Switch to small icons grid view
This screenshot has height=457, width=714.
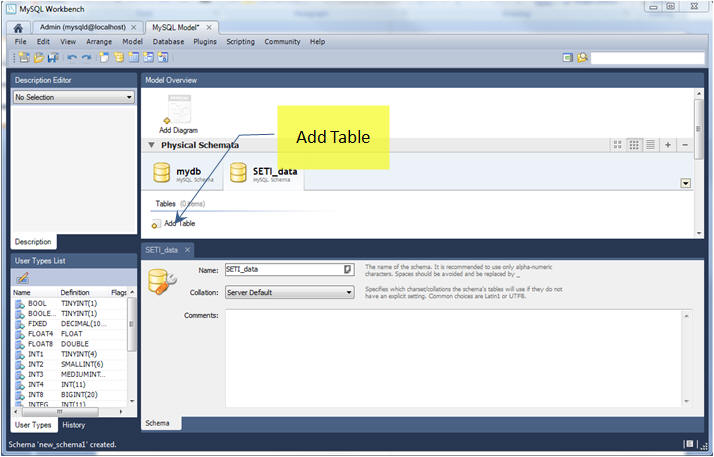point(634,145)
